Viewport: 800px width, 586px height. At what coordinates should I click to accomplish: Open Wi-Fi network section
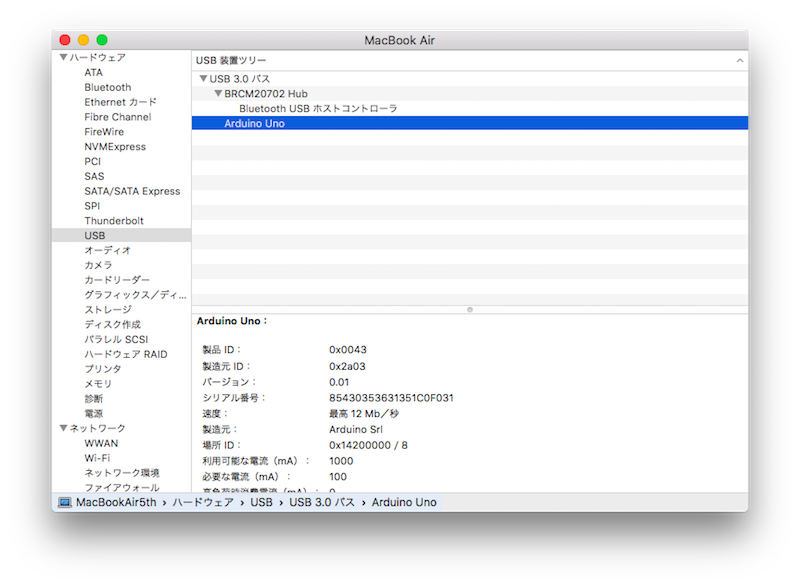[x=97, y=457]
